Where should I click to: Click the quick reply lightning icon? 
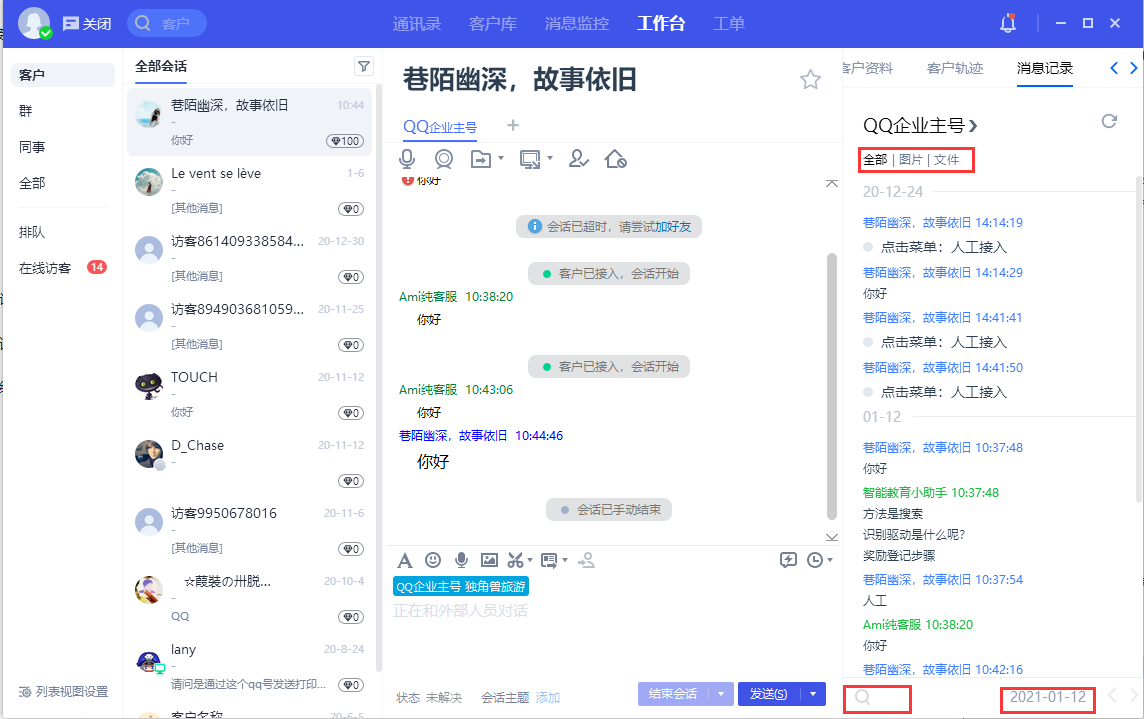(788, 560)
